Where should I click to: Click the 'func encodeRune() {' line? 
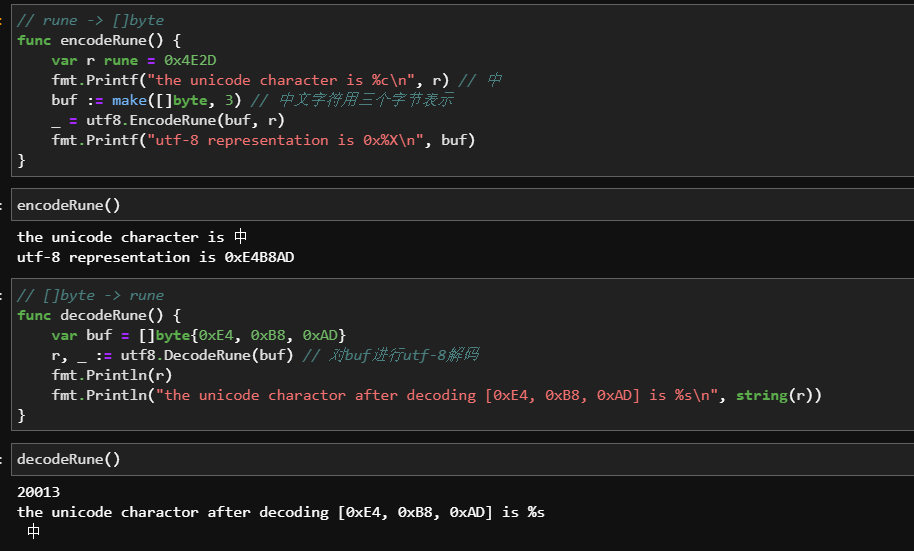[99, 40]
